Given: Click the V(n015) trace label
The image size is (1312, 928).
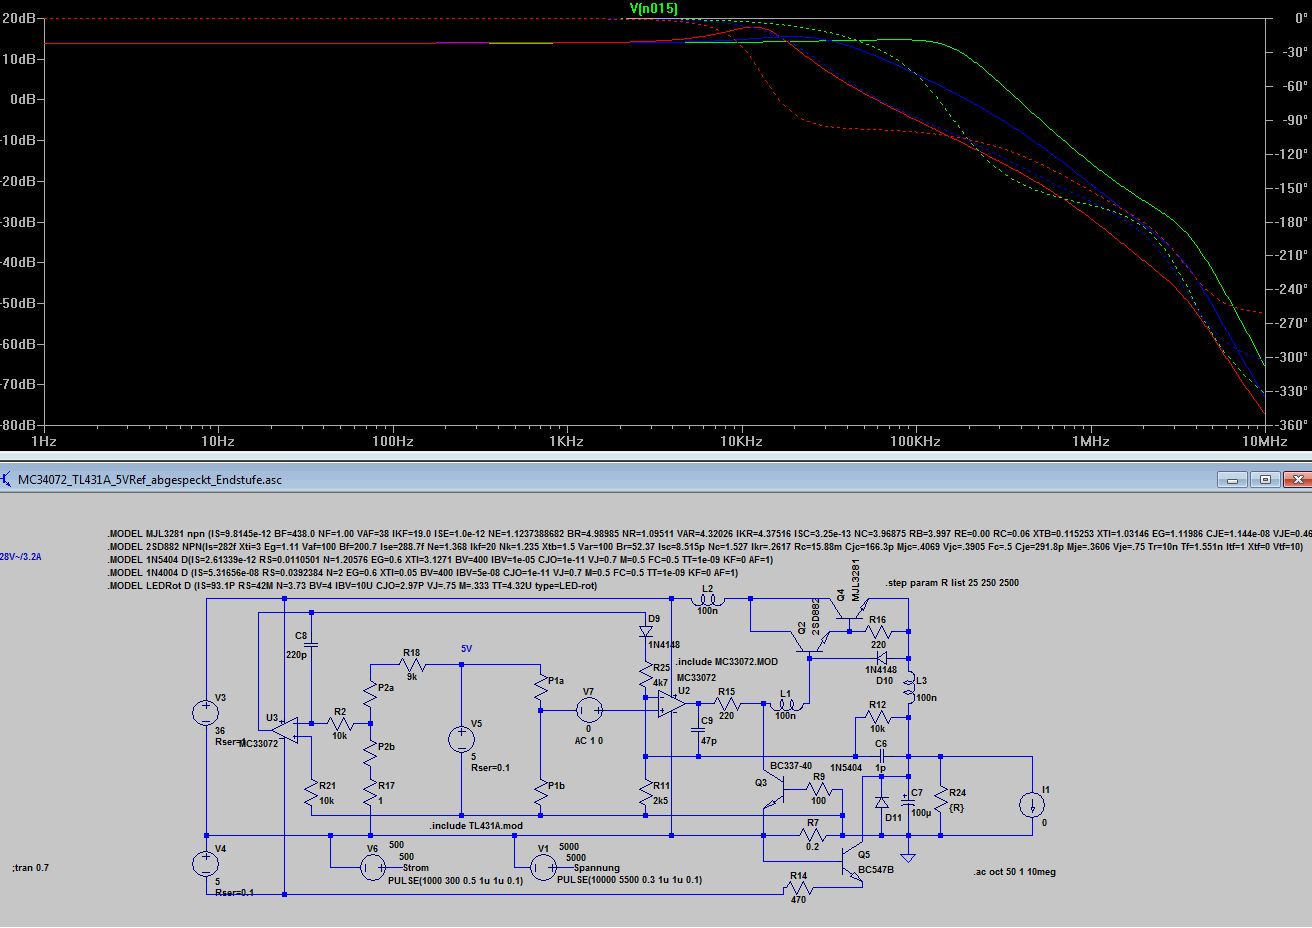Looking at the screenshot, I should [653, 9].
